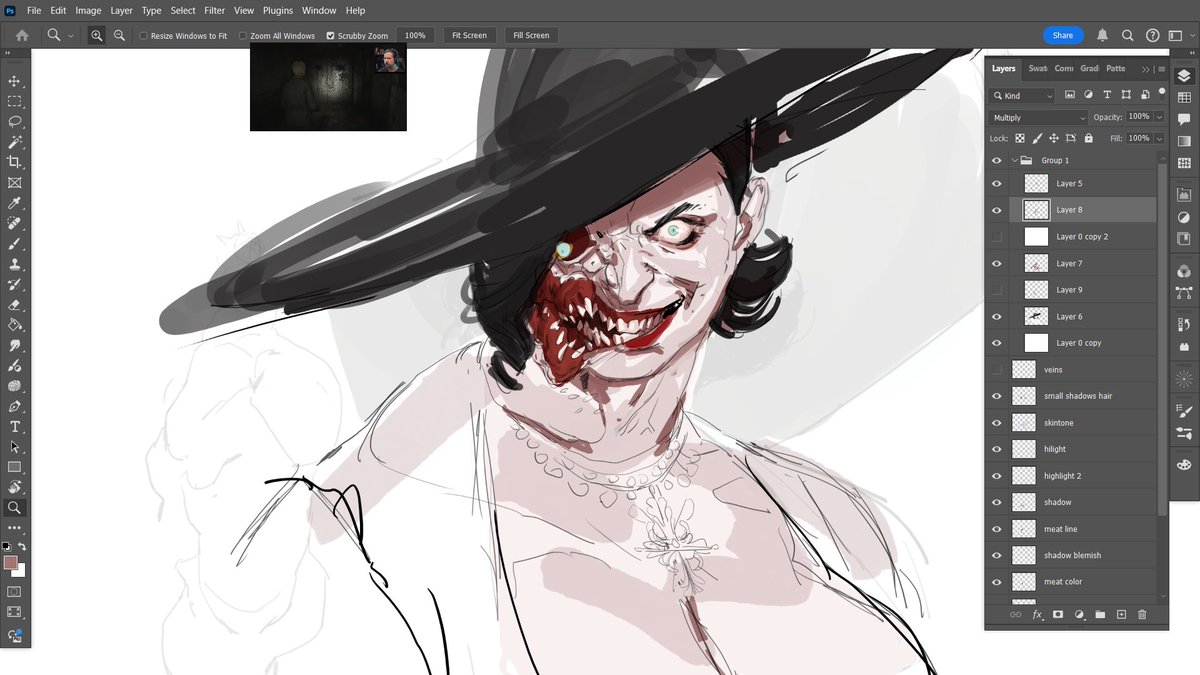Select the Path Selection tool
Image resolution: width=1200 pixels, height=675 pixels.
14,447
